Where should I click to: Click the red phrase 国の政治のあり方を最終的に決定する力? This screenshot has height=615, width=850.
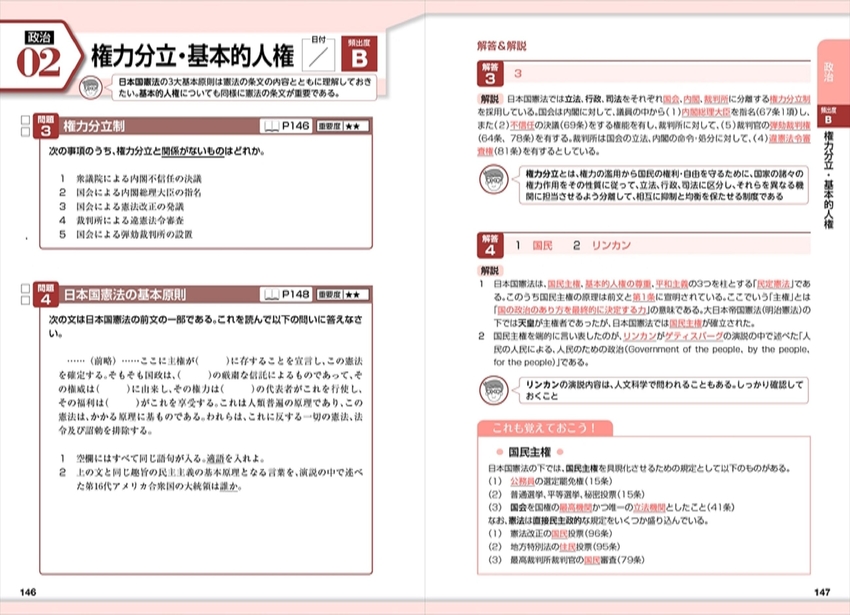(572, 310)
